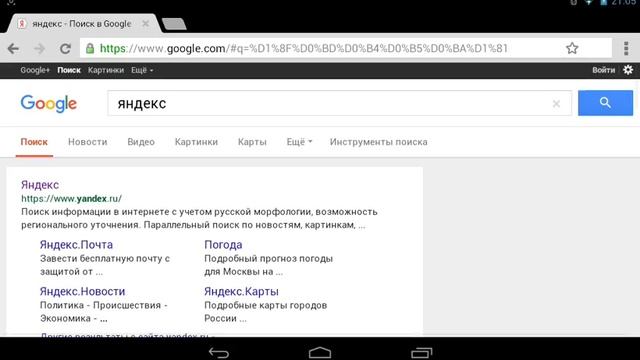This screenshot has height=360, width=640.
Task: Click the text 'Подробные карты городов'
Action: [x=266, y=305]
